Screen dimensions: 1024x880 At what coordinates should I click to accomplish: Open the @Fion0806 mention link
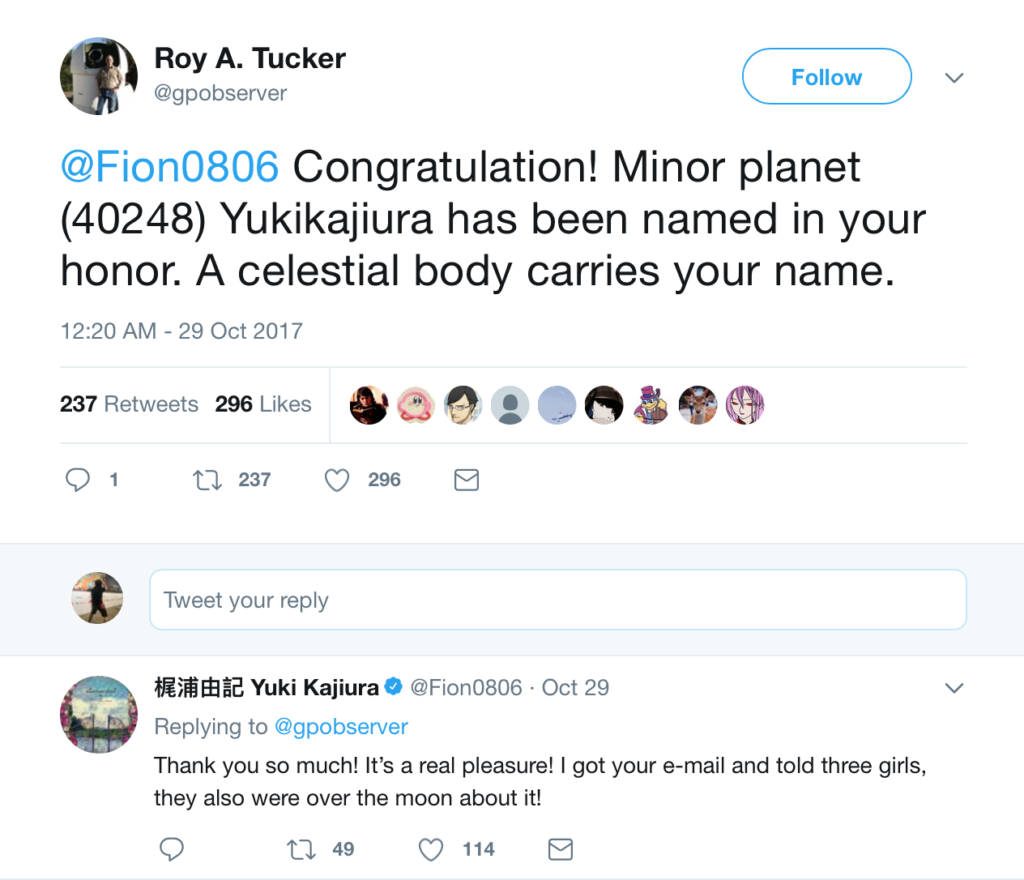pyautogui.click(x=169, y=167)
